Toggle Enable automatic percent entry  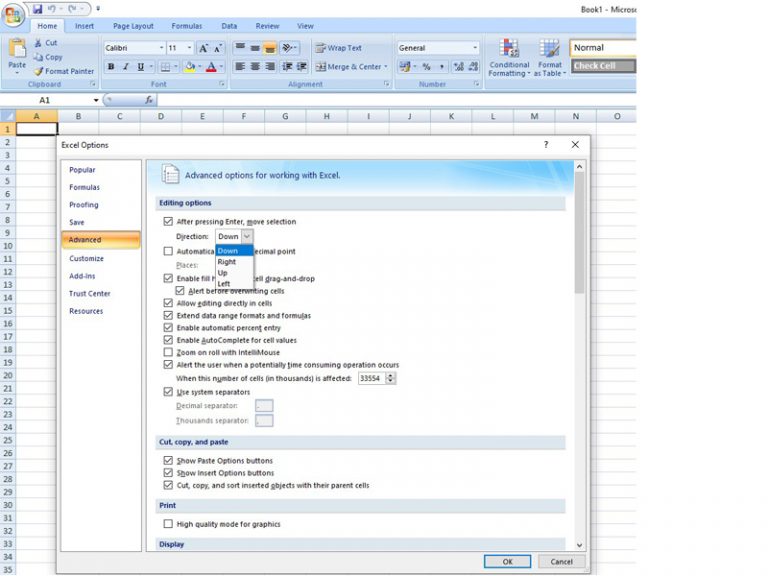point(168,328)
